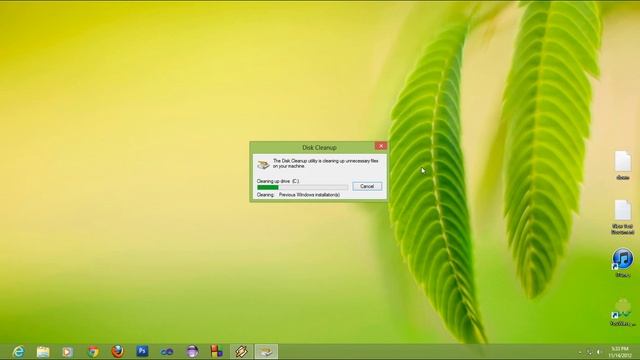
Task: Open Photoshop from the taskbar
Action: click(142, 351)
